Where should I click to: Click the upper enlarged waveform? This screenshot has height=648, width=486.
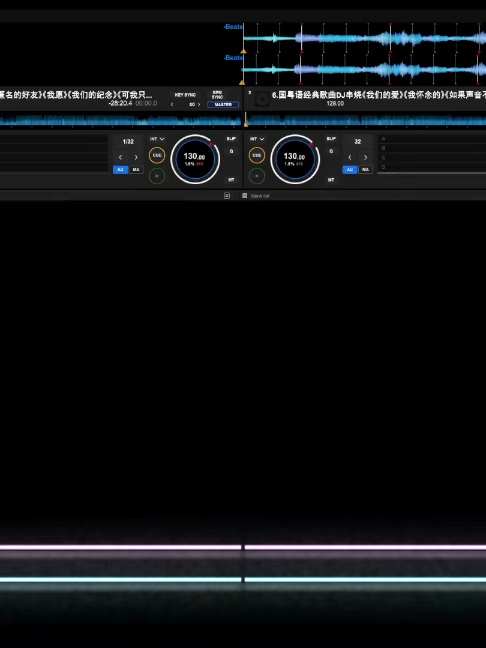tap(364, 38)
